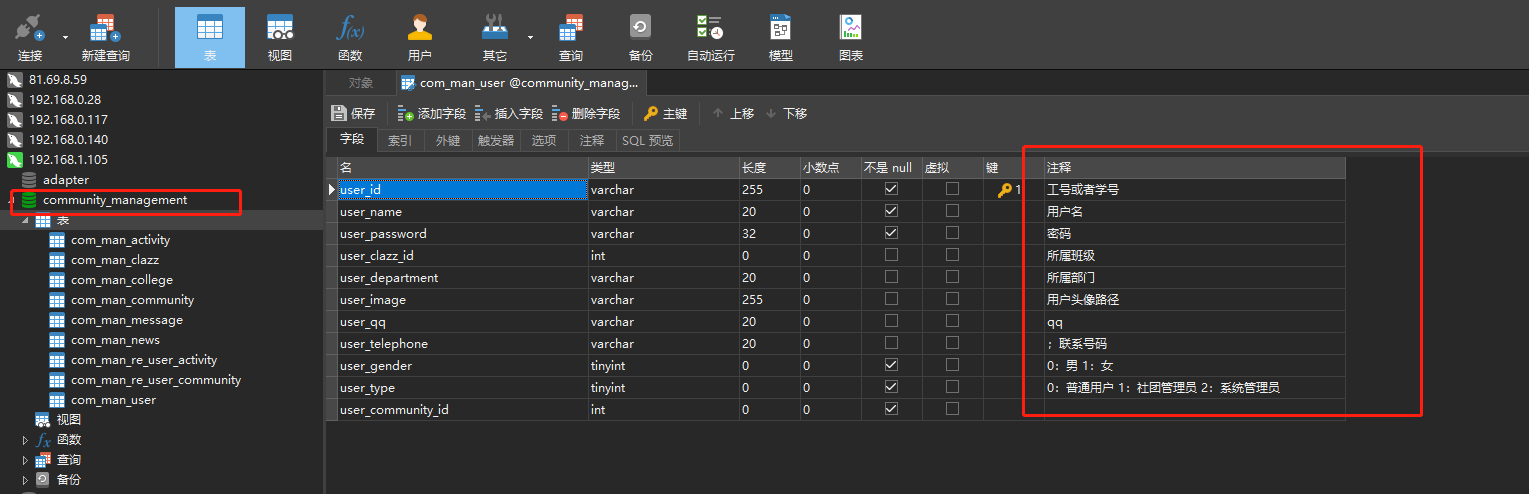The image size is (1529, 494).
Task: Click 上移 (Move Up) arrow
Action: [733, 114]
